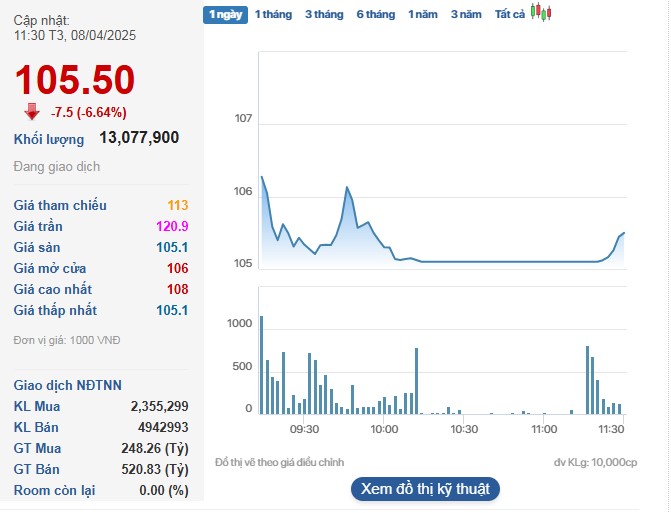Click the 10:00 time axis label
Viewport: 671px width, 513px height.
(384, 428)
